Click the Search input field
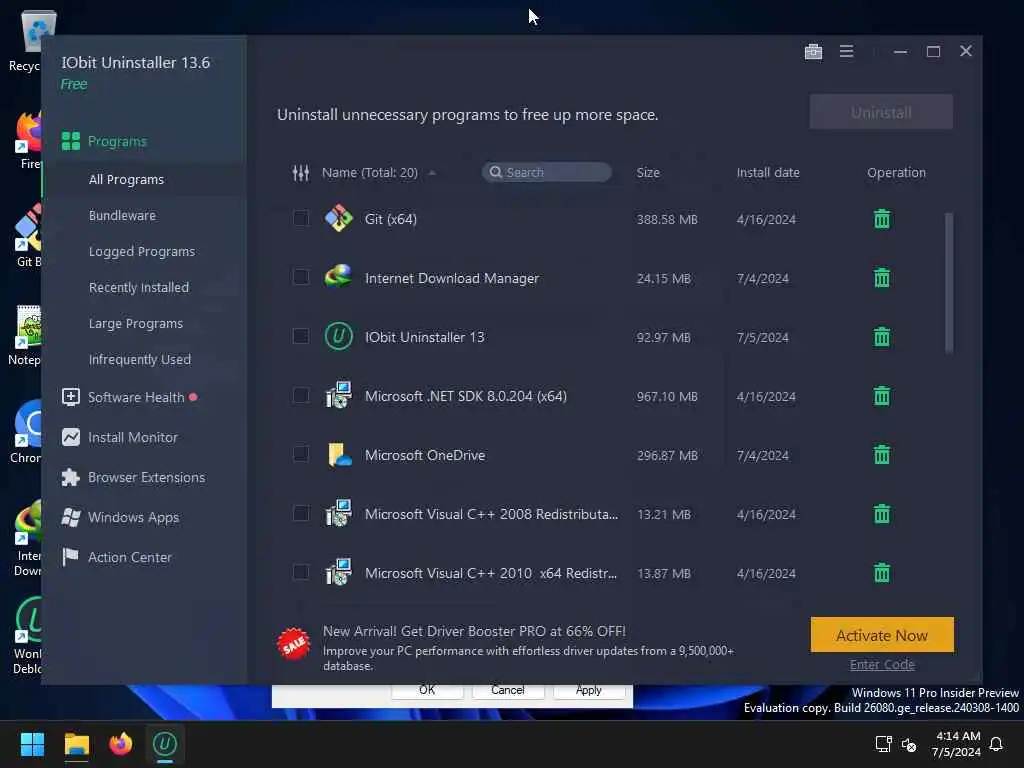 click(547, 172)
